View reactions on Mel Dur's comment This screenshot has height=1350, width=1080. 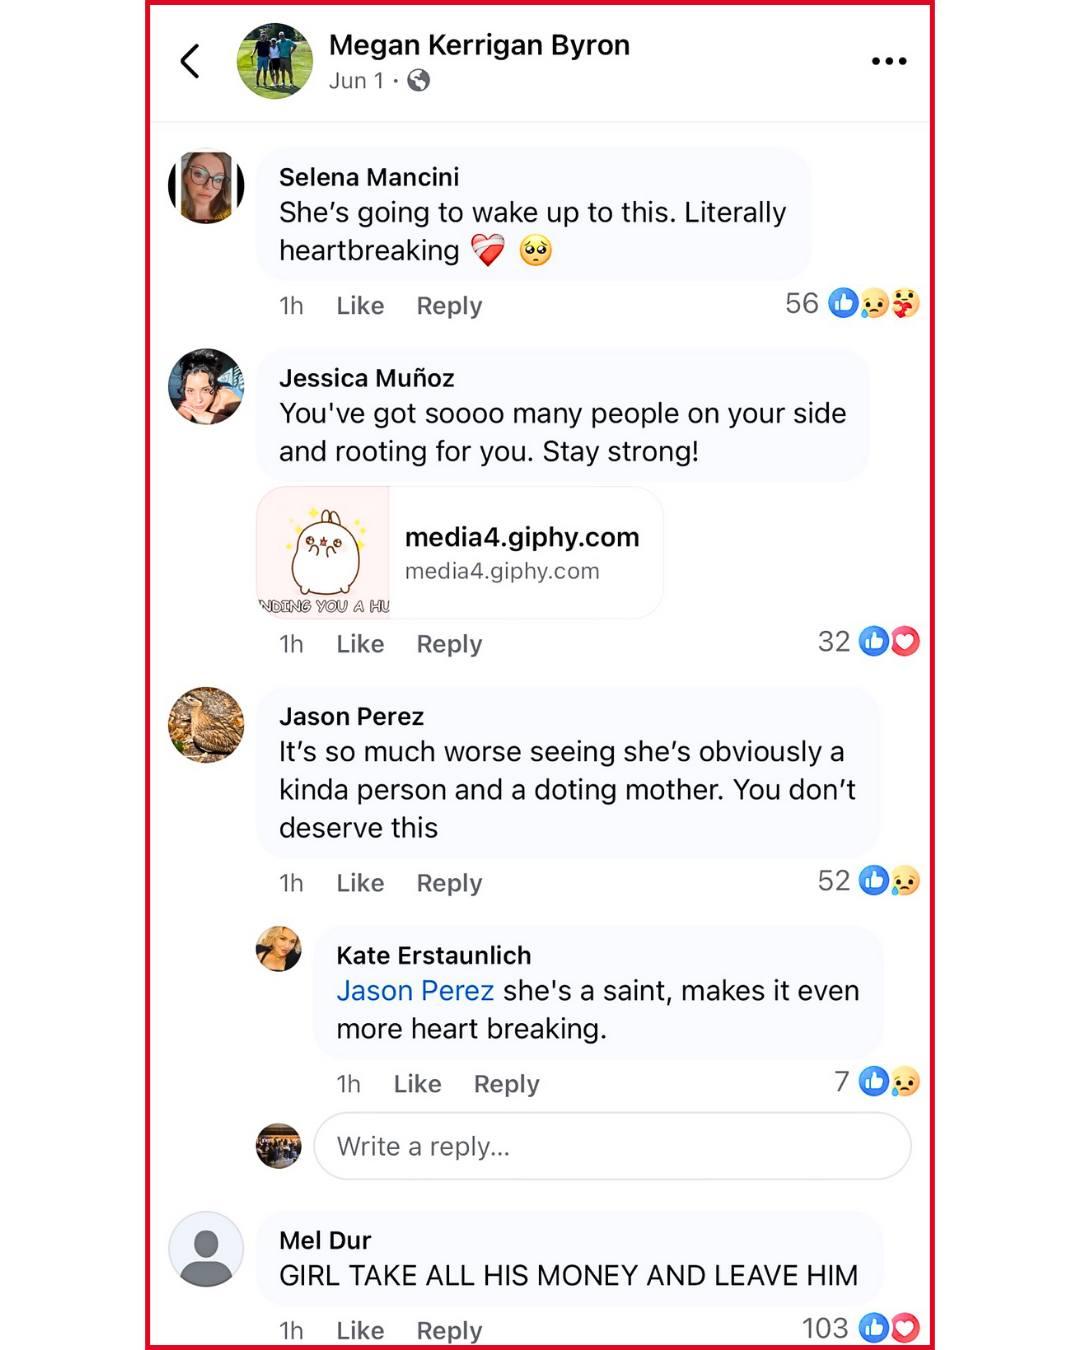860,1327
